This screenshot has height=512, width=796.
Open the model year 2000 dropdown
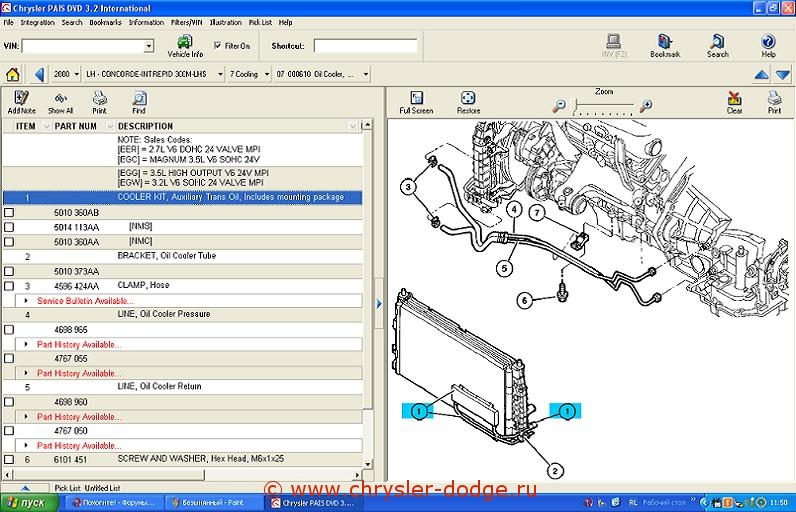(x=76, y=74)
